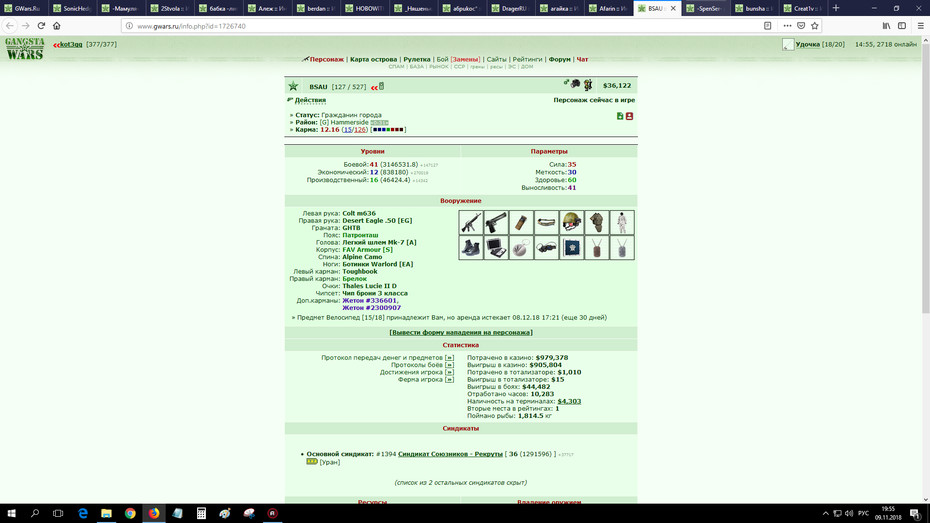Open page actions three-dot menu in address bar
Image resolution: width=930 pixels, height=523 pixels.
pyautogui.click(x=787, y=25)
